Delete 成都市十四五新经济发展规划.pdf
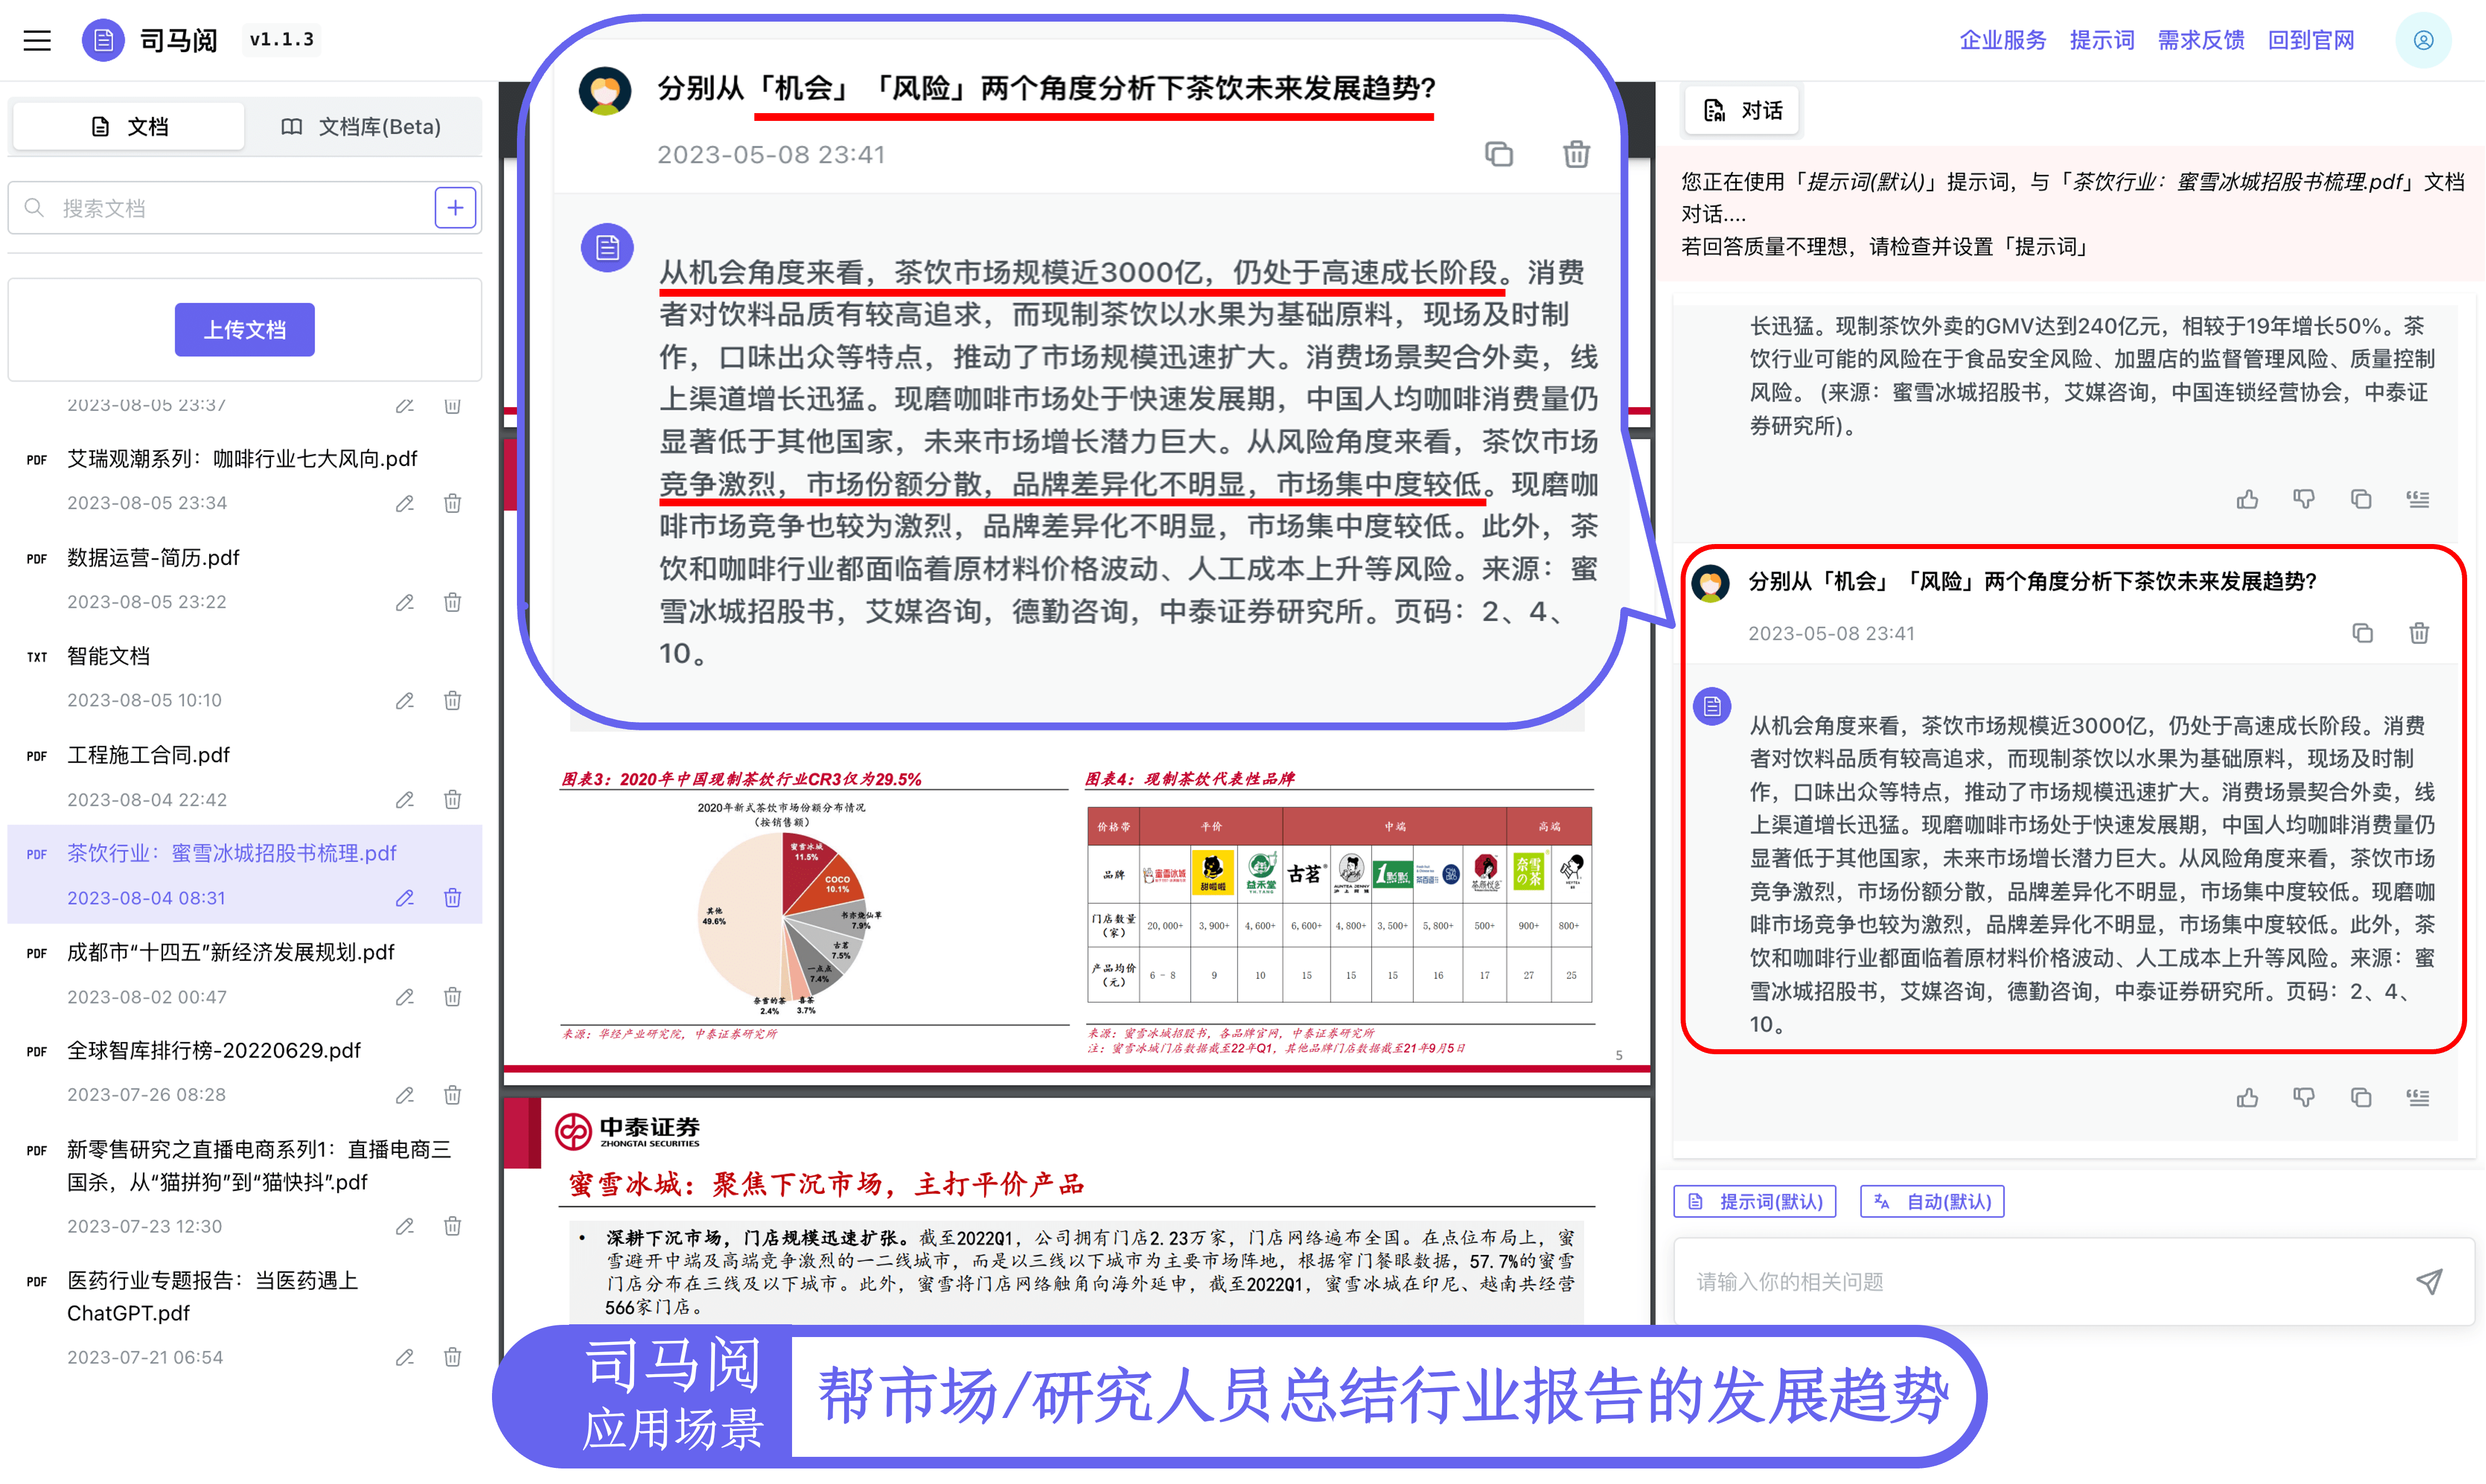This screenshot has width=2486, height=1484. pos(452,997)
